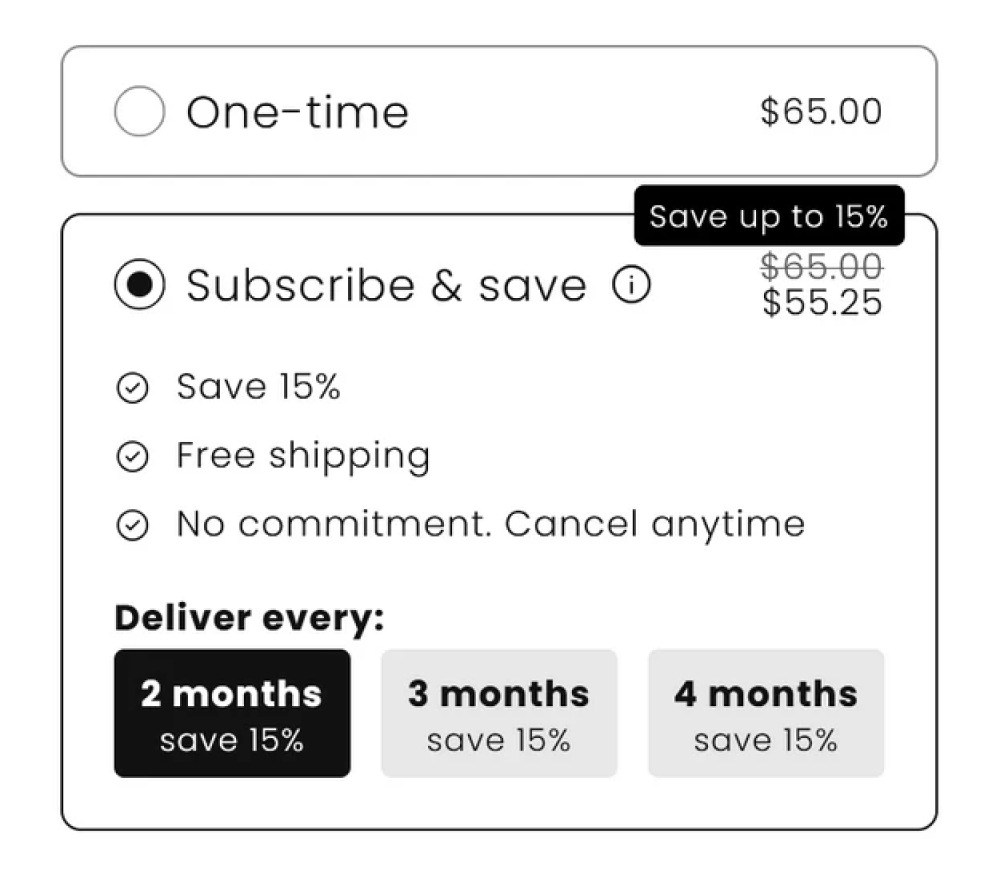The height and width of the screenshot is (876, 996).
Task: Click the discounted $55.25 price
Action: click(x=822, y=302)
